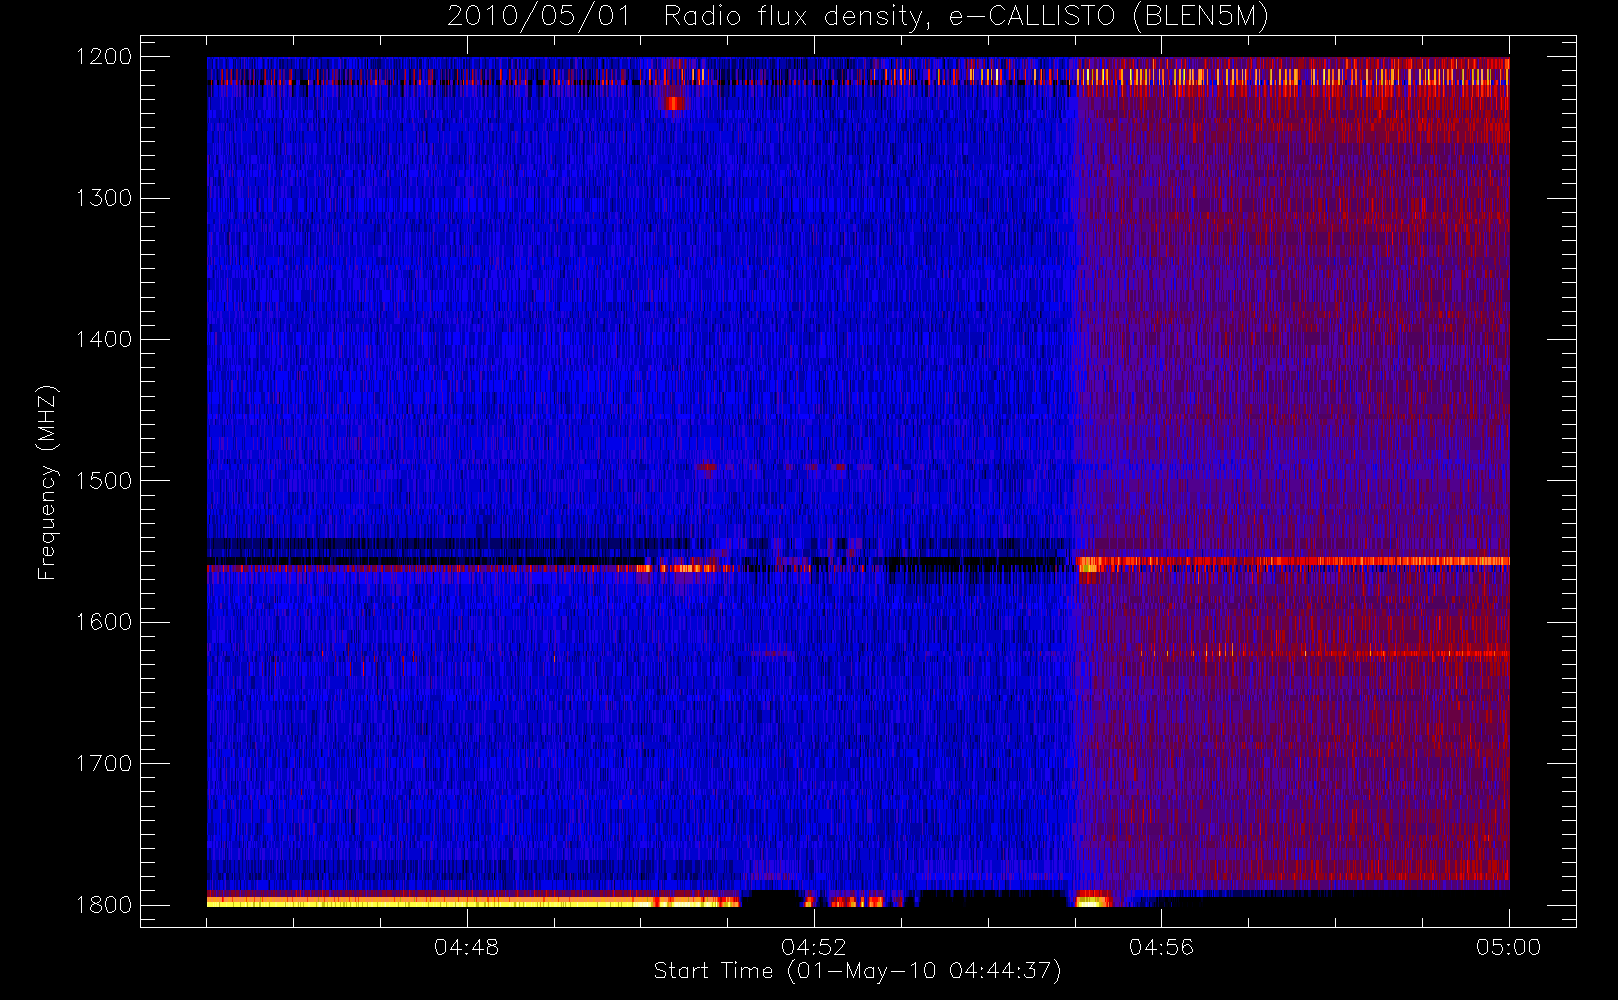Click the 1600 frequency tick label
The image size is (1618, 1000).
point(104,622)
